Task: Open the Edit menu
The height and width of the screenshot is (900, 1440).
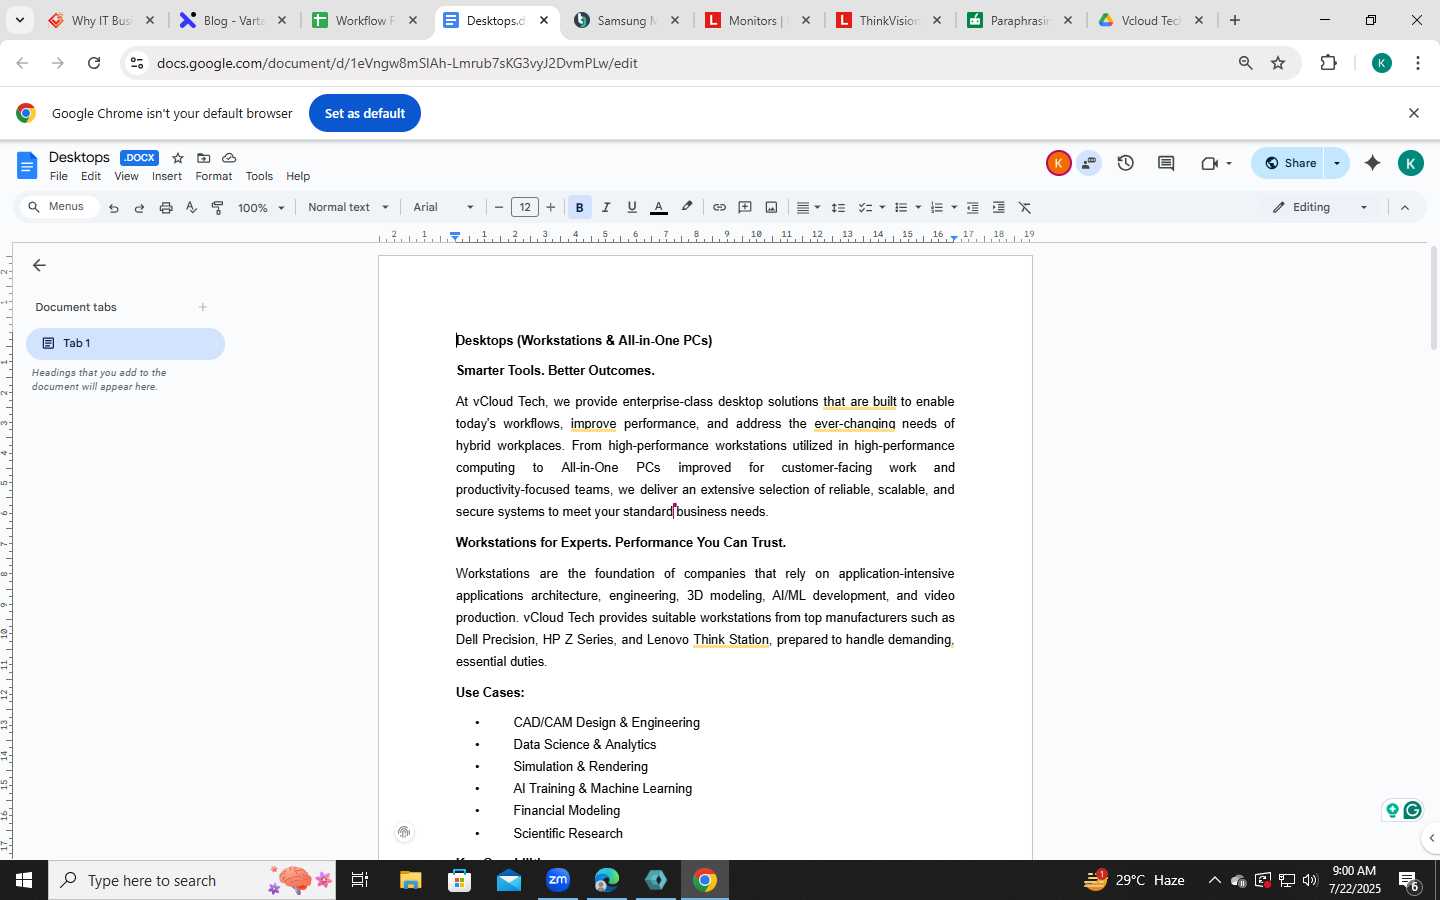Action: pos(91,177)
